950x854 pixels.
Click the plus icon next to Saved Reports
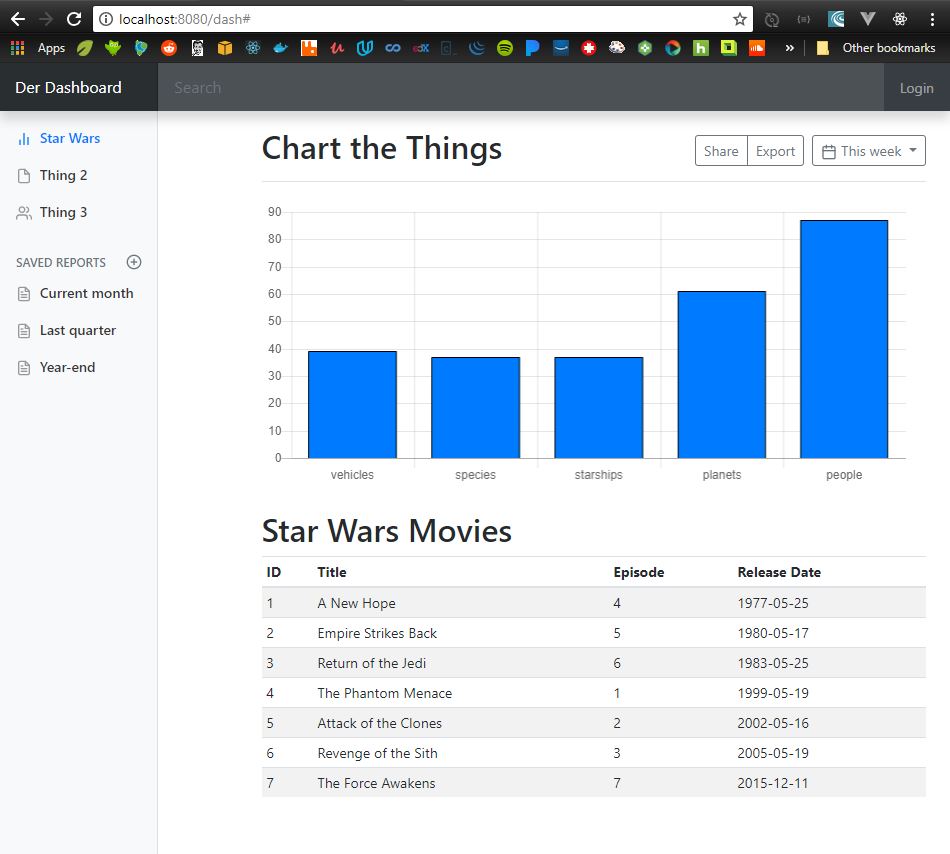click(134, 262)
